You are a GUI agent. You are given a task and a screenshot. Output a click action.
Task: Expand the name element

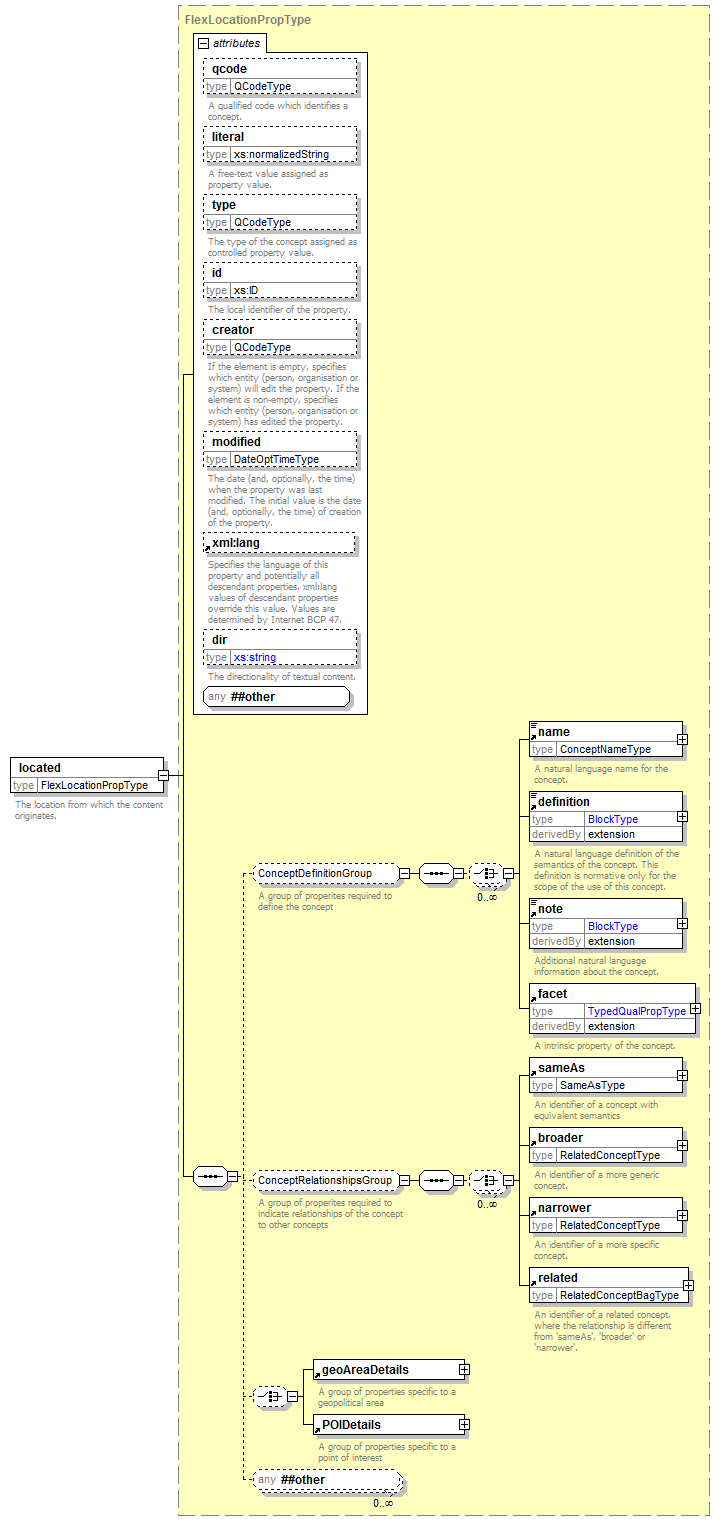coord(682,739)
